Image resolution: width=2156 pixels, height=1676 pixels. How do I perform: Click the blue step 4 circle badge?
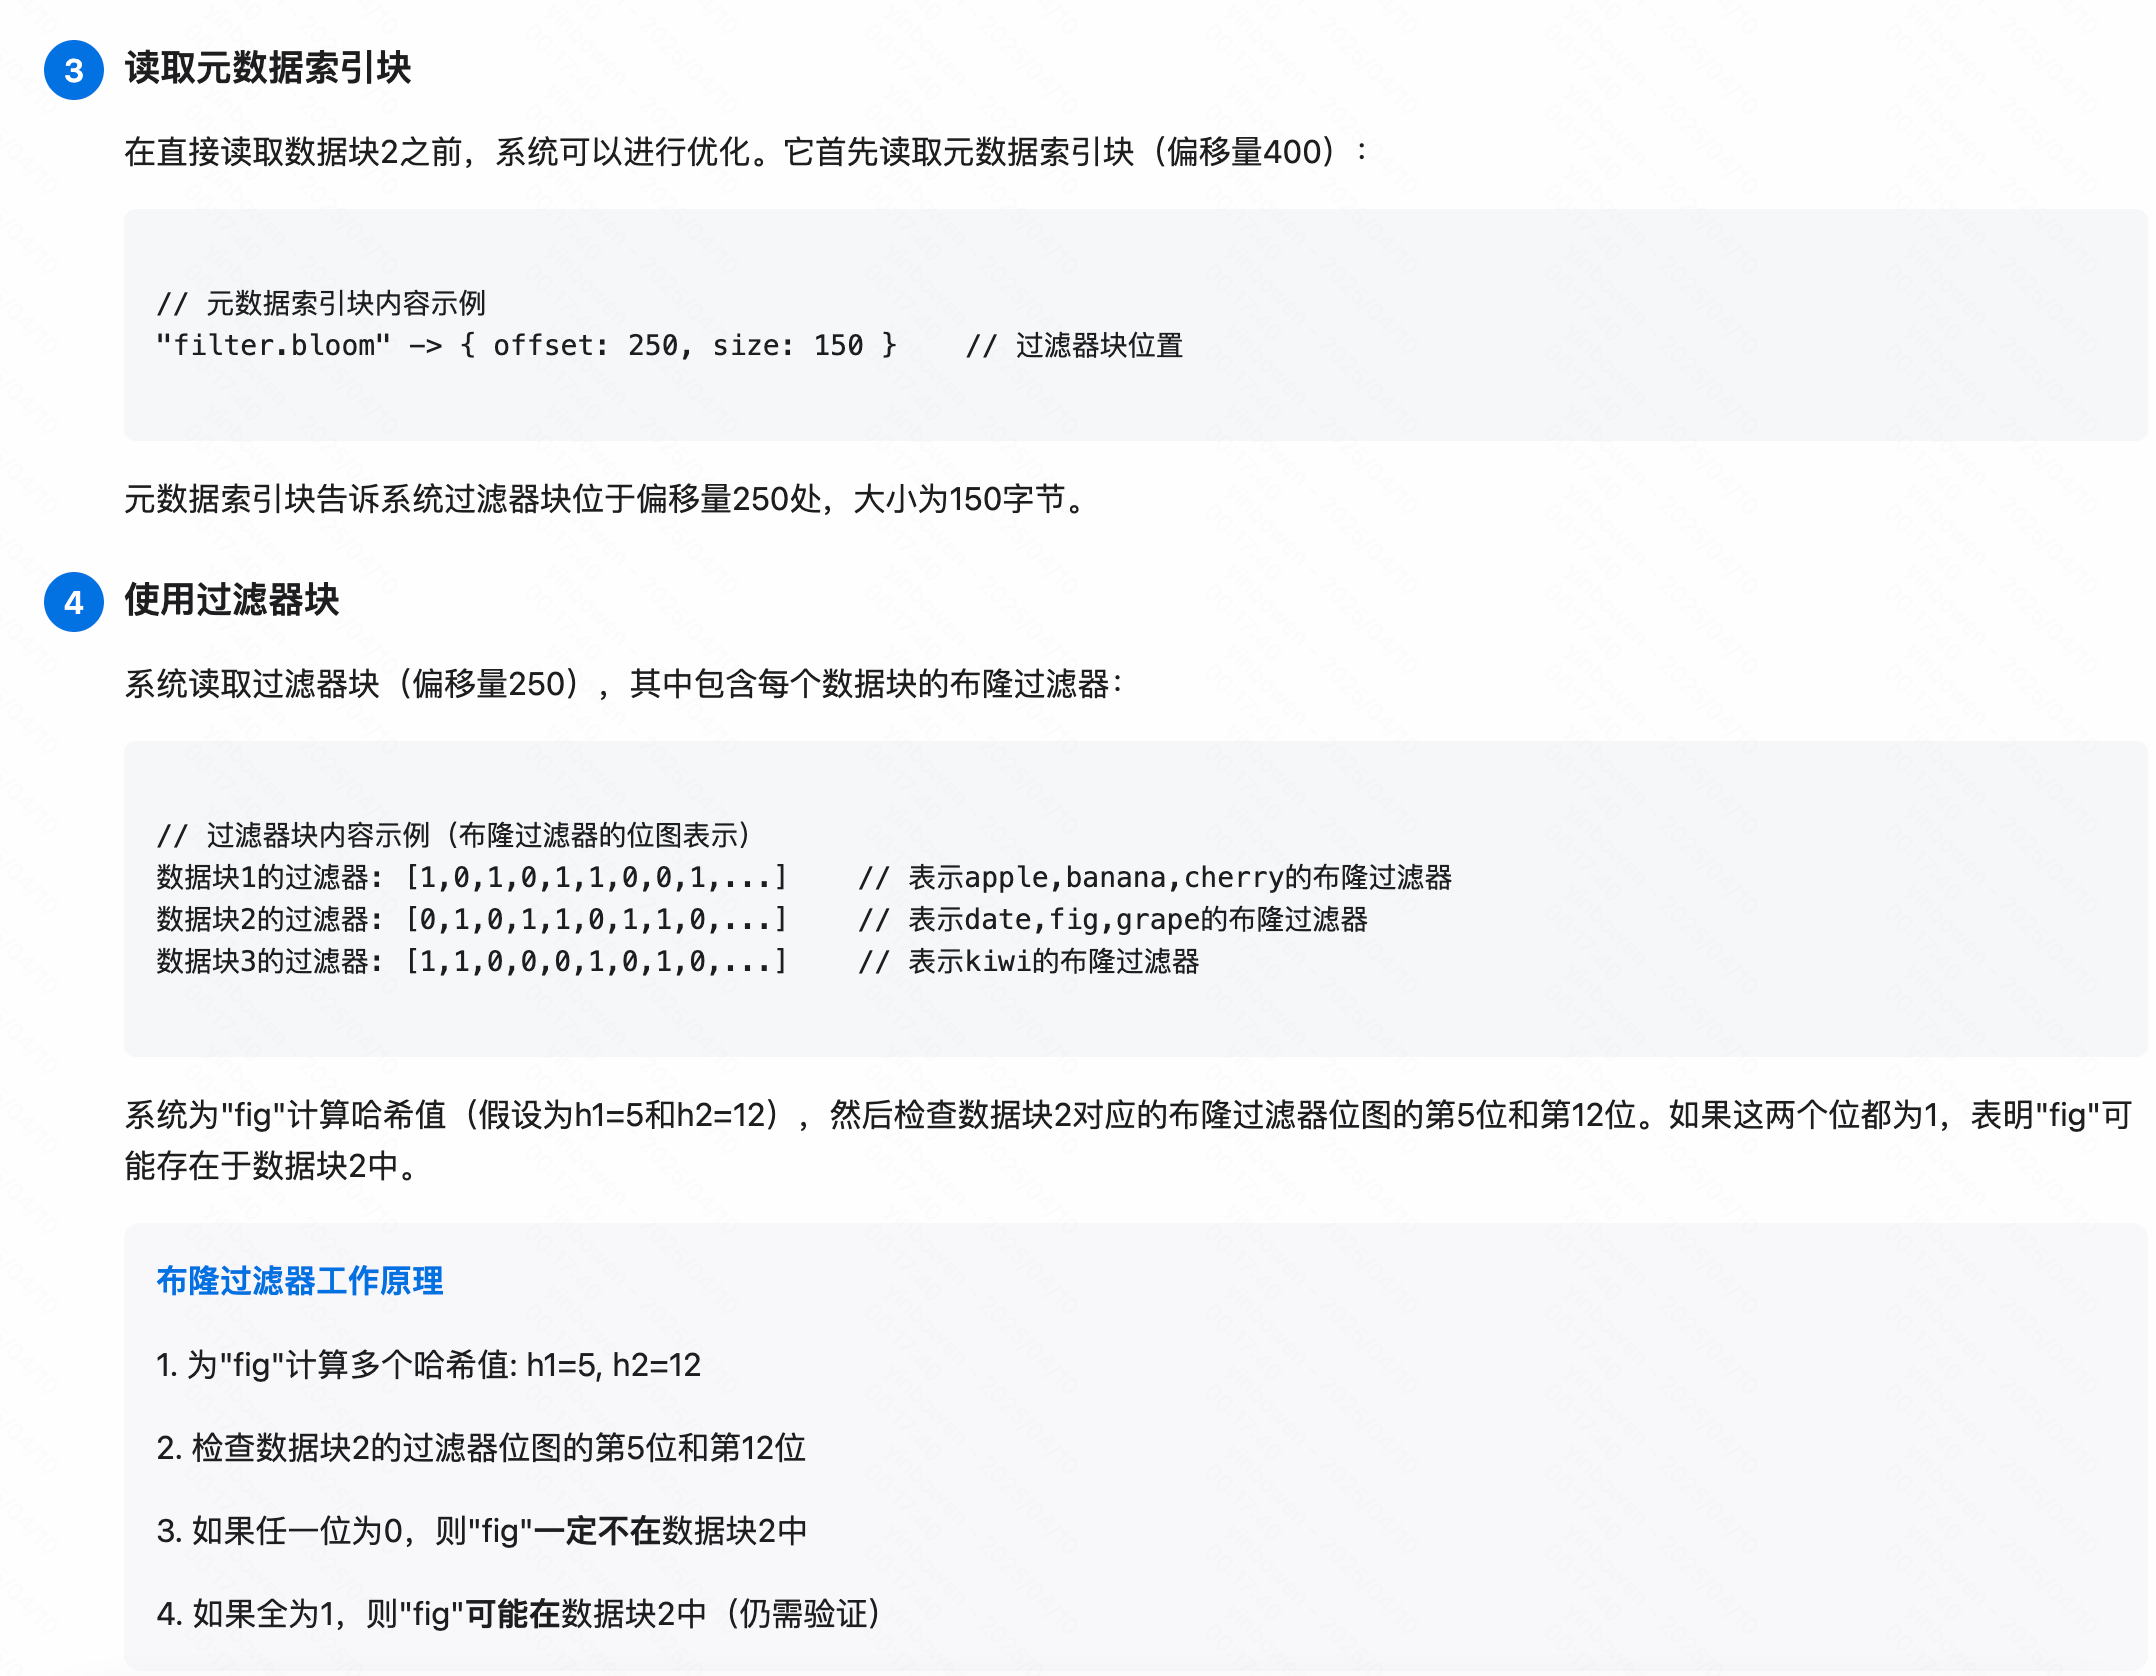point(74,602)
